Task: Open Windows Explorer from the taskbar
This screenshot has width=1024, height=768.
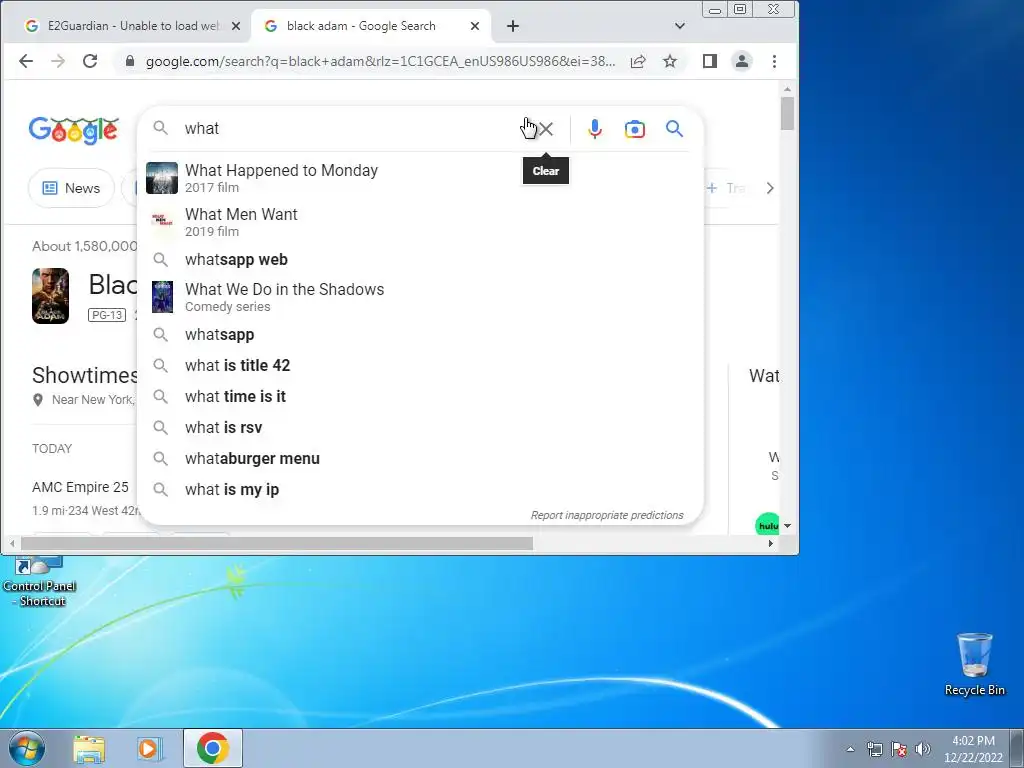Action: (89, 749)
